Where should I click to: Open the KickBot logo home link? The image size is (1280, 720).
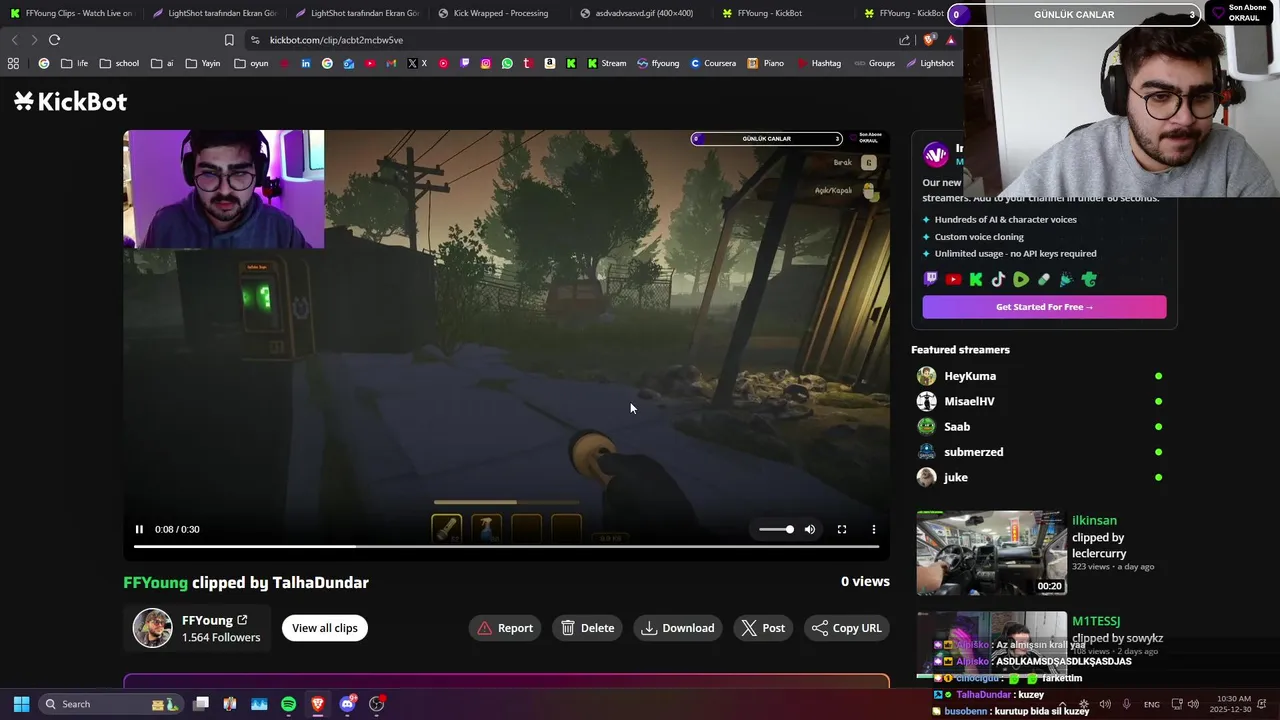71,101
